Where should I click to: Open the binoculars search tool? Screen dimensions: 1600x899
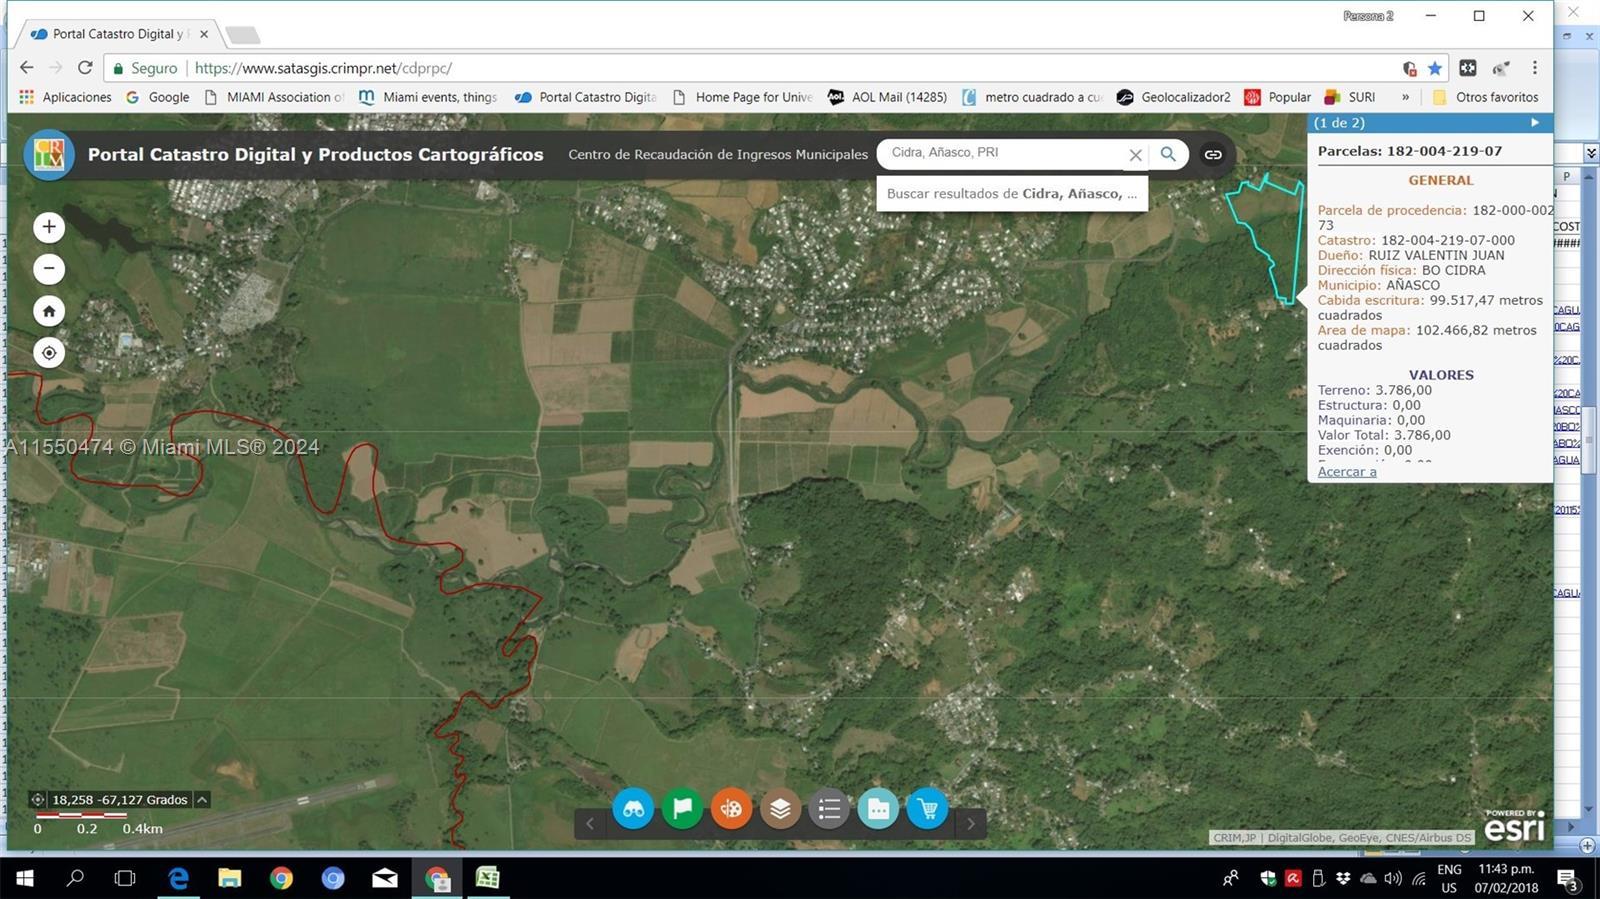point(634,809)
